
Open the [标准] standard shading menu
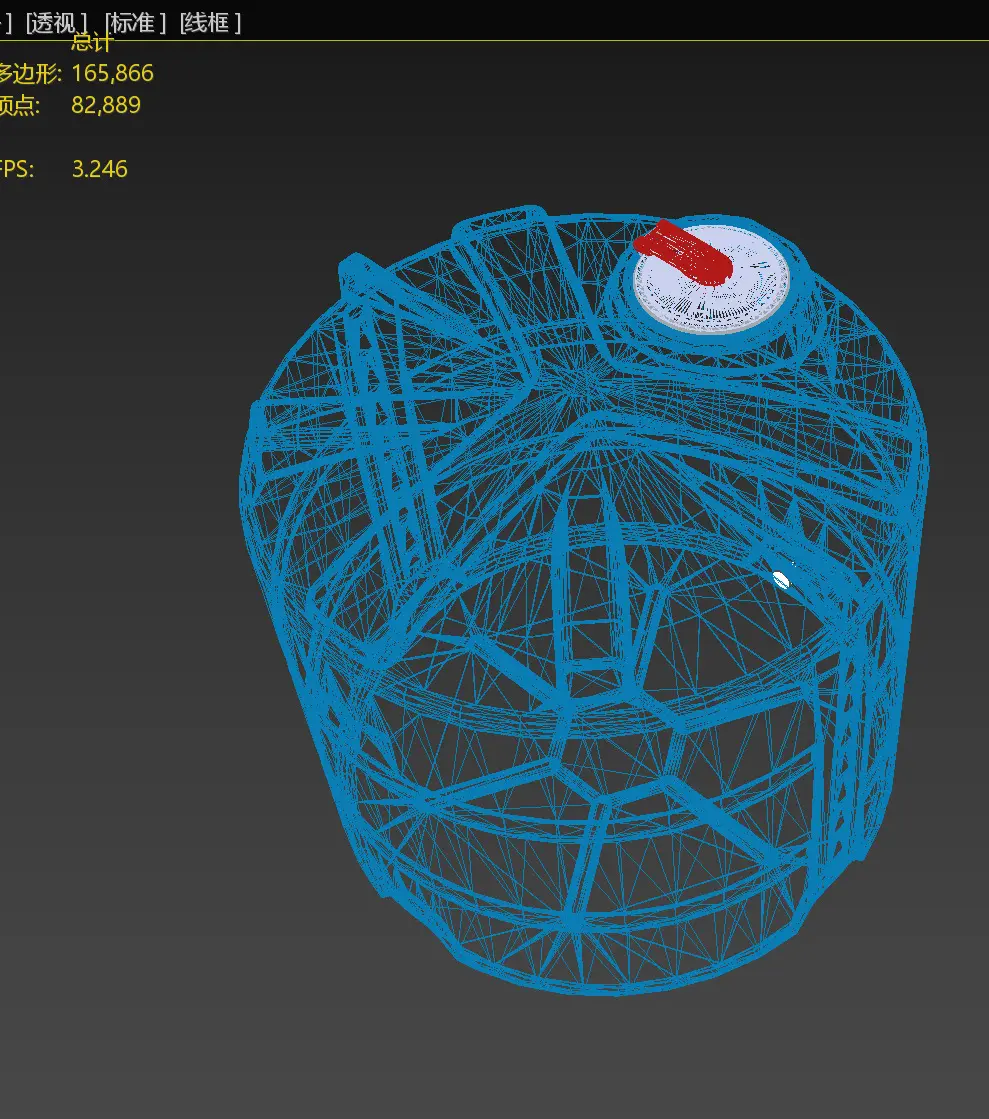(135, 23)
